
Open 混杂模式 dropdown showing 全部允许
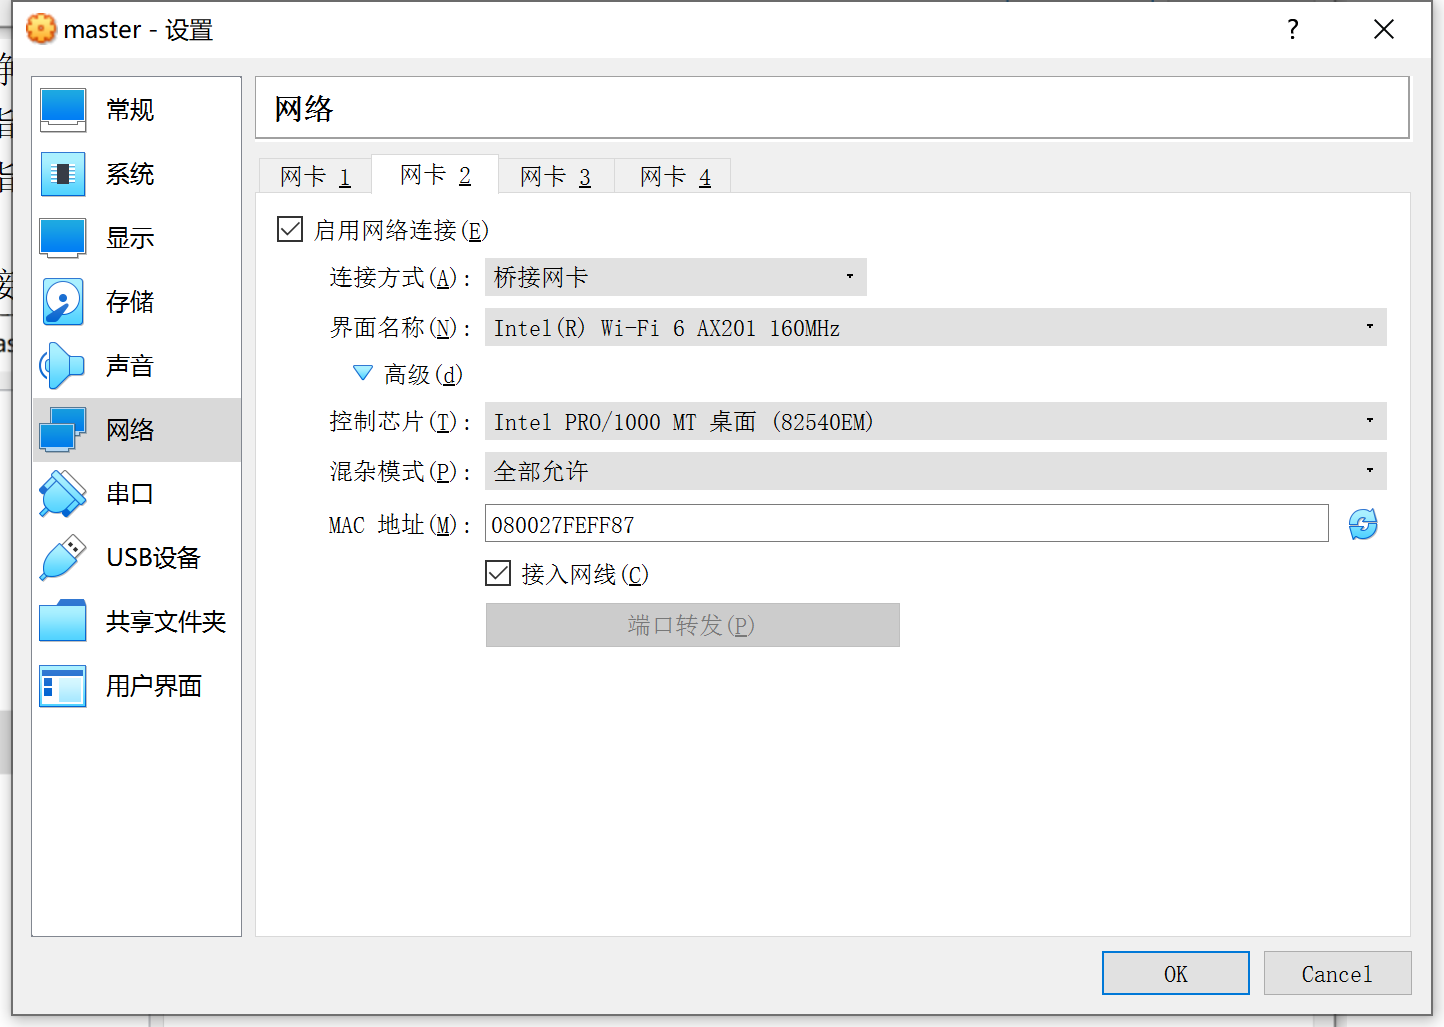(x=935, y=471)
